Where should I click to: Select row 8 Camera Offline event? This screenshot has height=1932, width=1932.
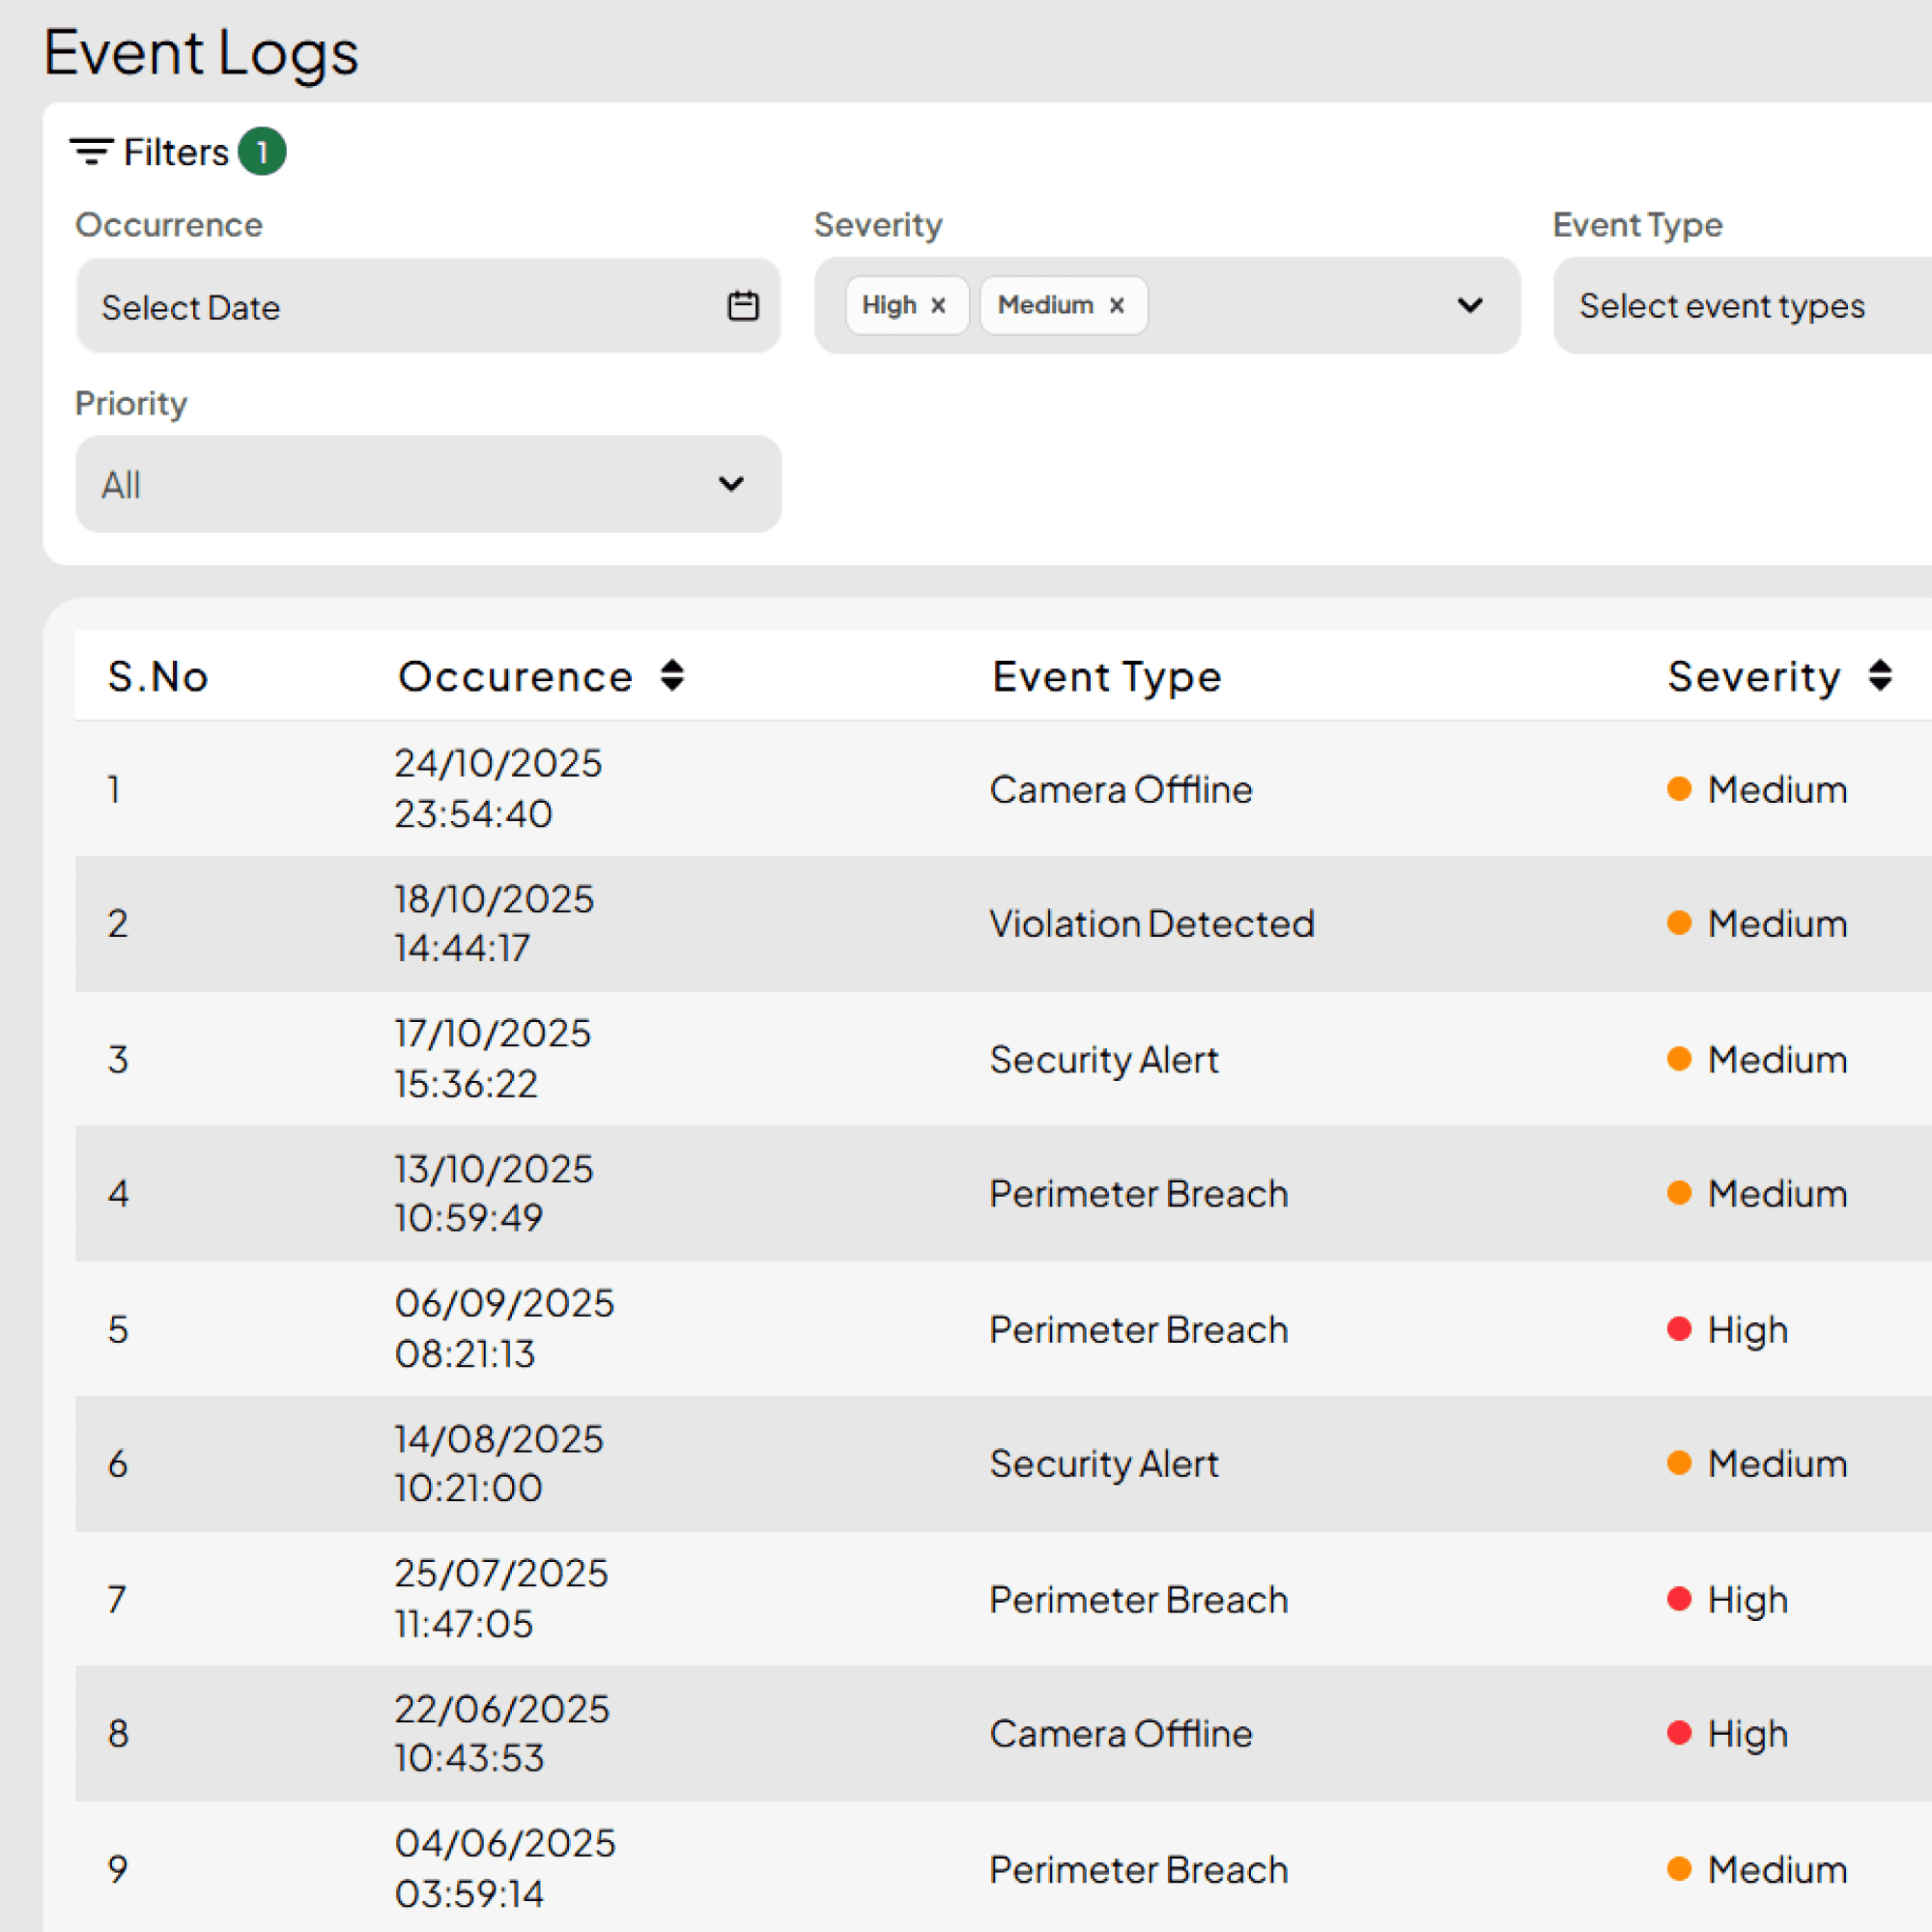click(x=1120, y=1733)
